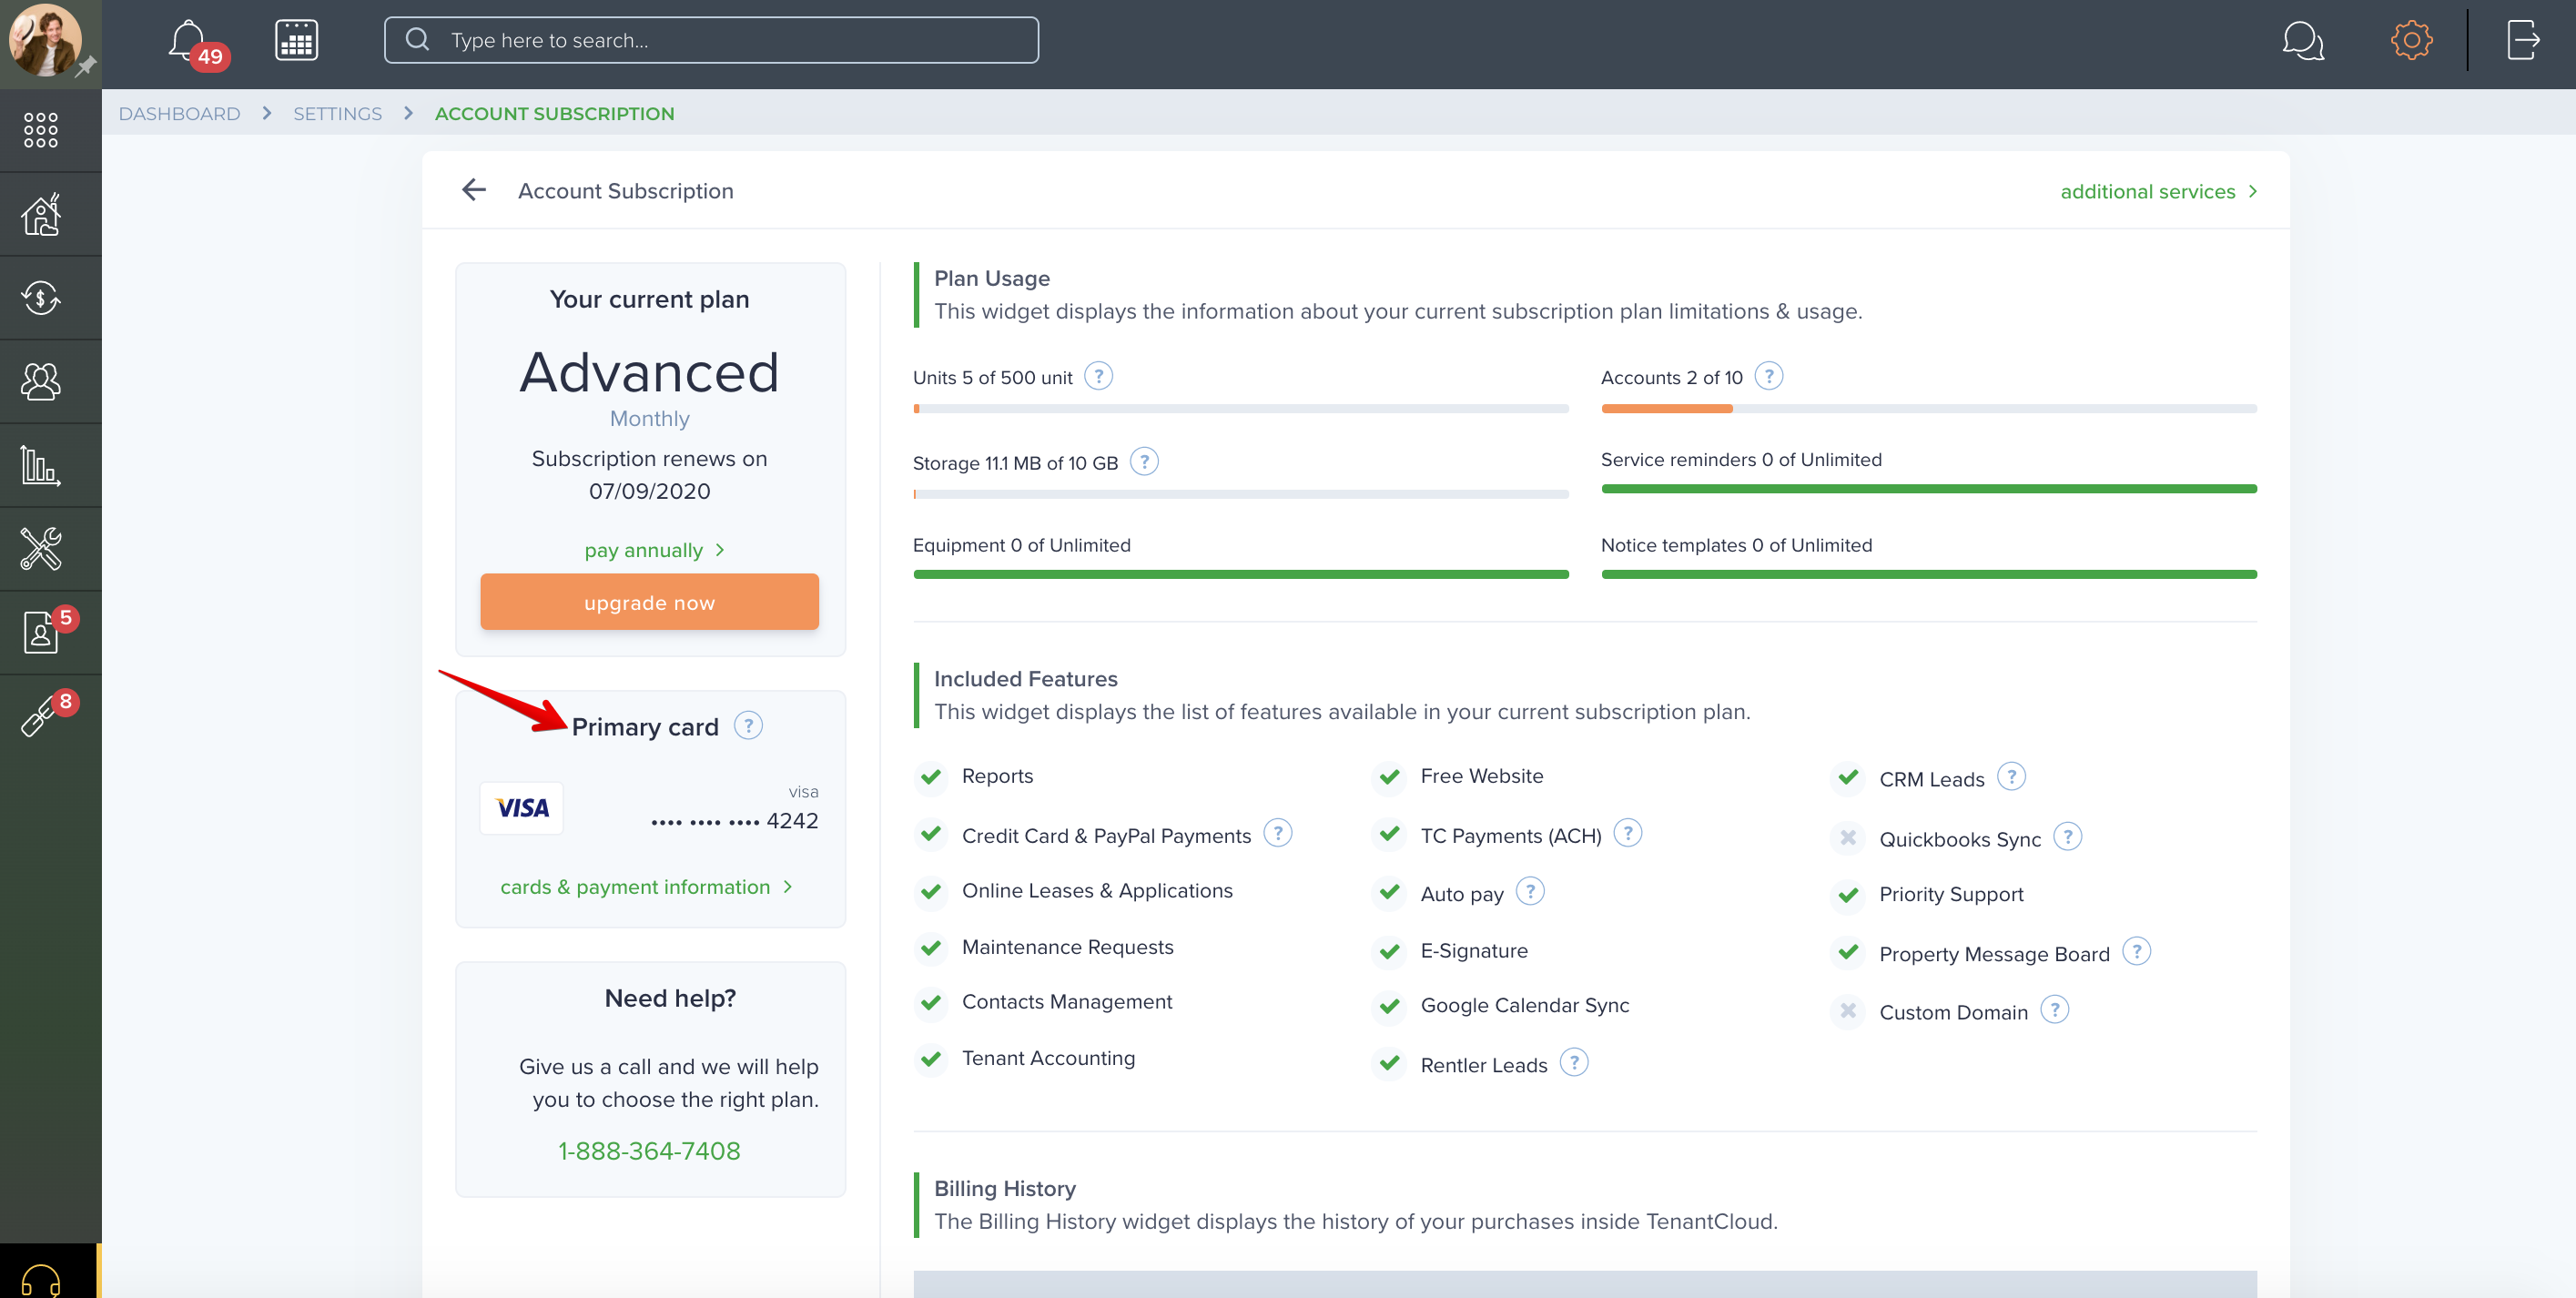Viewport: 2576px width, 1298px height.
Task: Click the back arrow beside Account Subscription
Action: click(474, 190)
